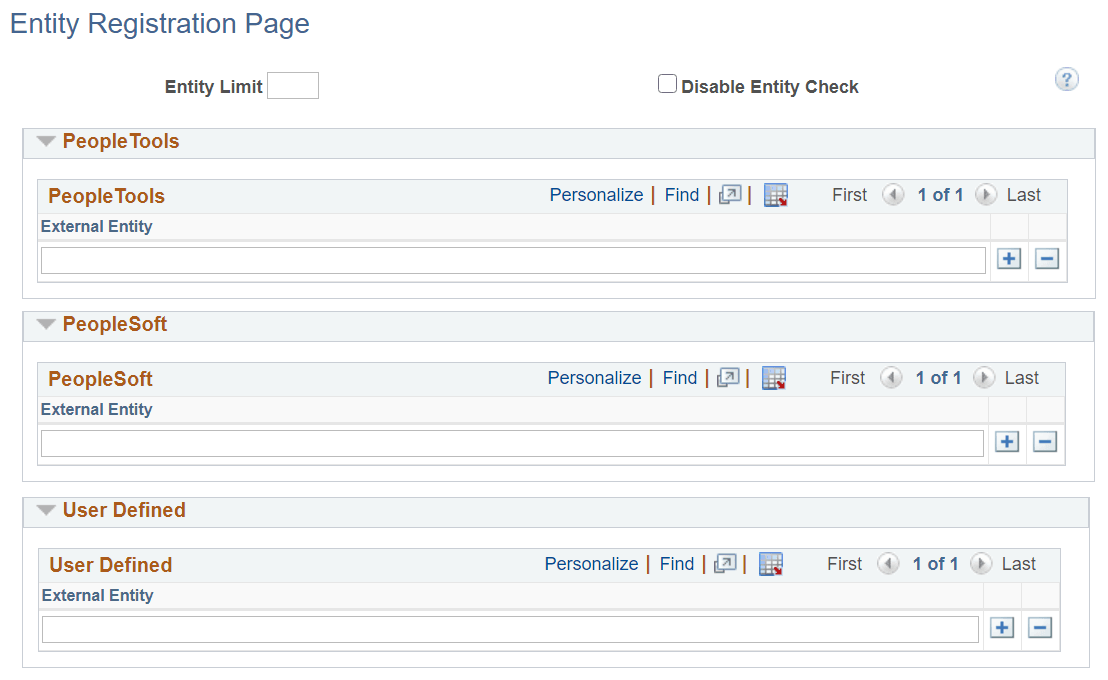Click the previous-row arrow in the User Defined grid
The height and width of the screenshot is (680, 1108).
[888, 564]
